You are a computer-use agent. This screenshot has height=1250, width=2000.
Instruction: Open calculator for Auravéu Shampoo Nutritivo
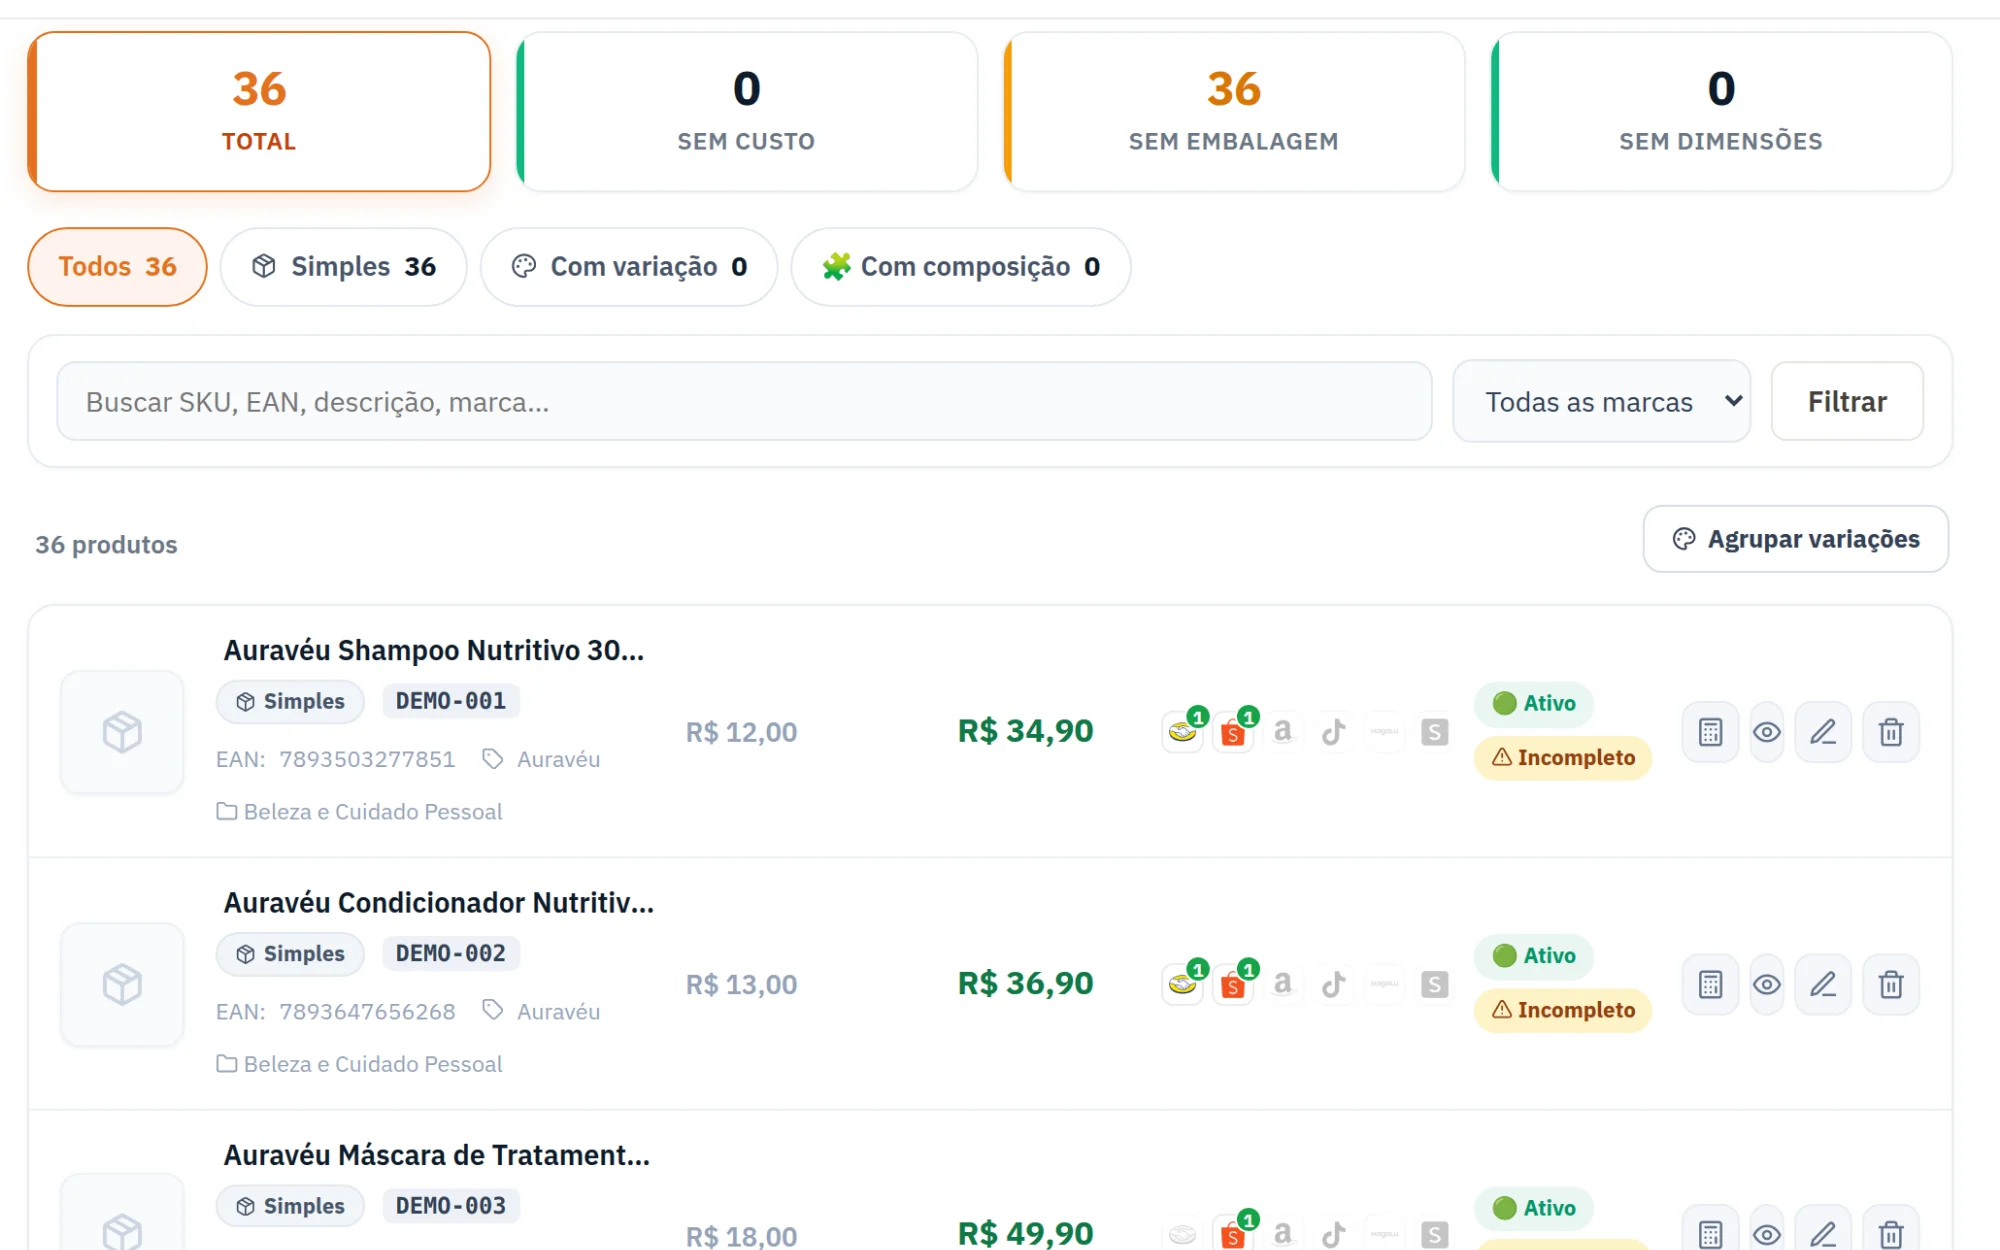[1710, 732]
